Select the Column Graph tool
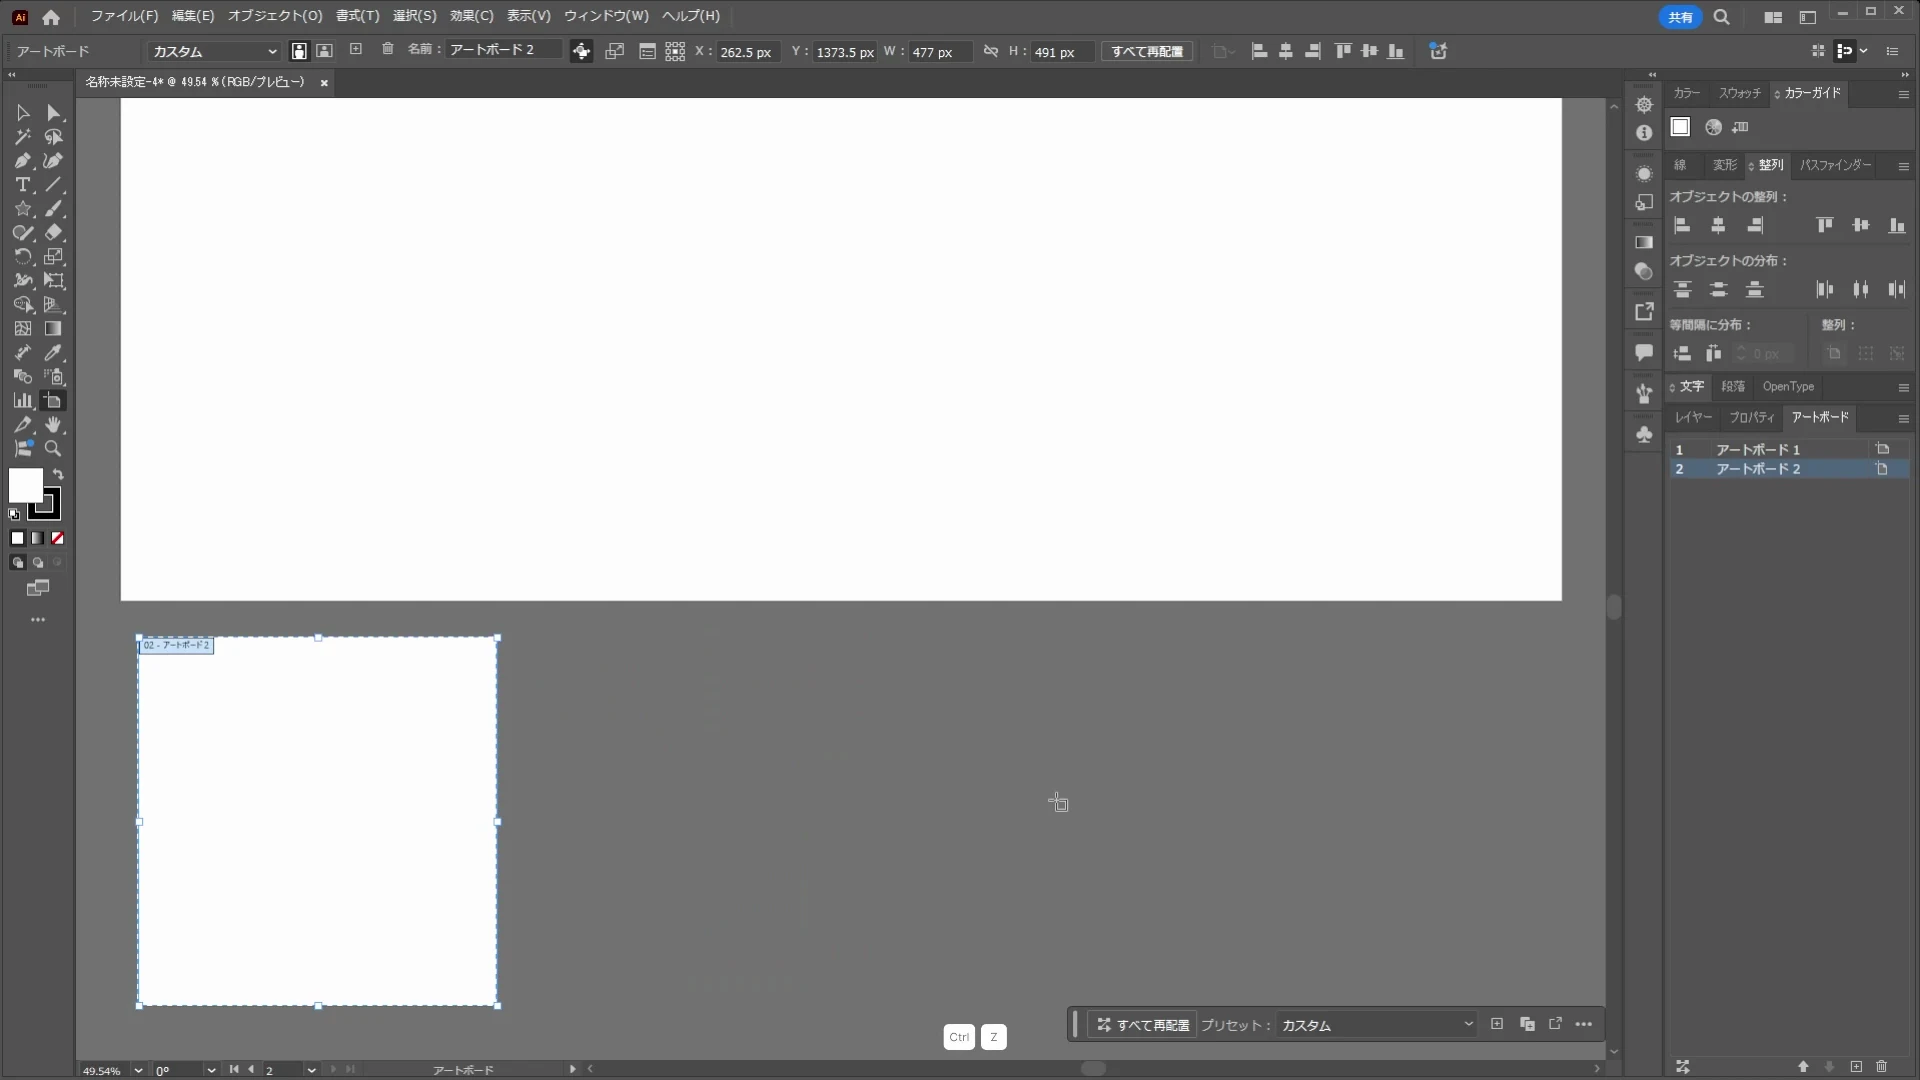Image resolution: width=1920 pixels, height=1080 pixels. [x=23, y=401]
